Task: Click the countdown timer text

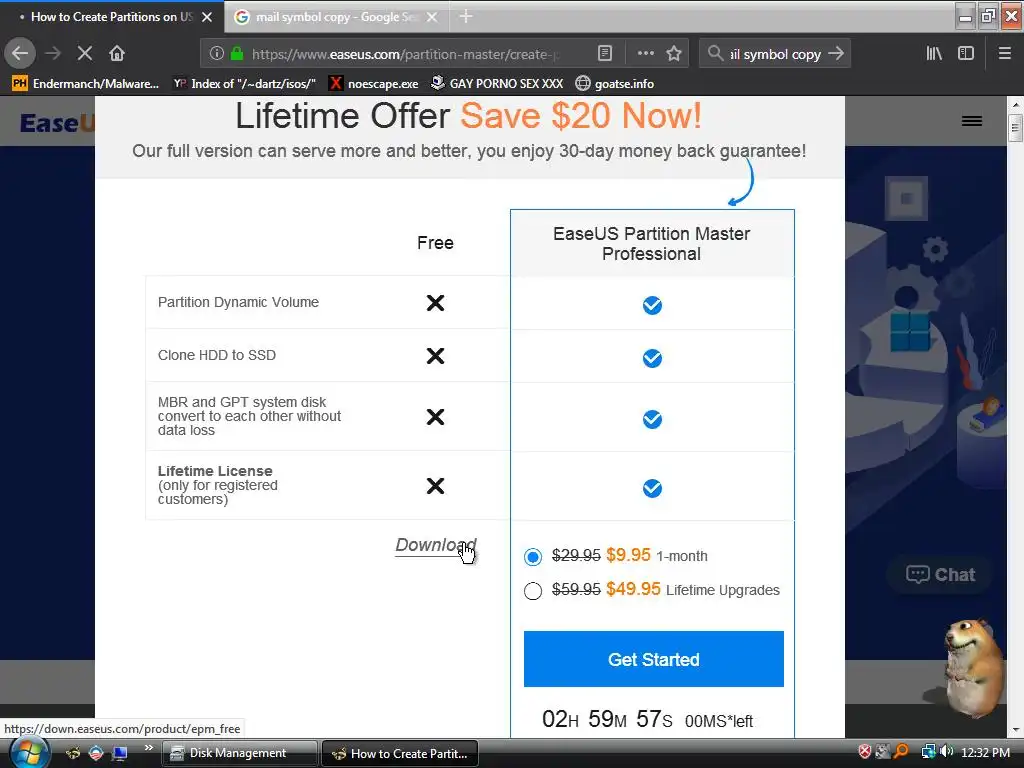Action: point(647,720)
